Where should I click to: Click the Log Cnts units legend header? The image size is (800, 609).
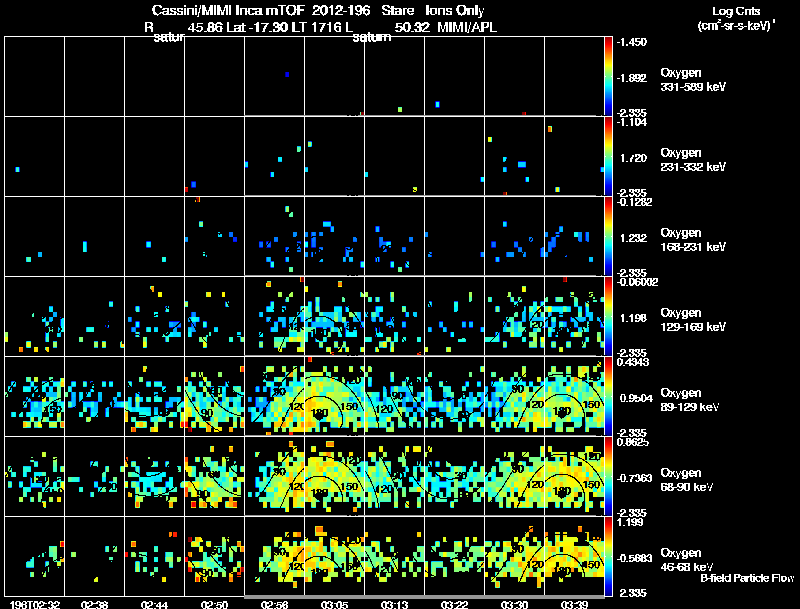736,18
